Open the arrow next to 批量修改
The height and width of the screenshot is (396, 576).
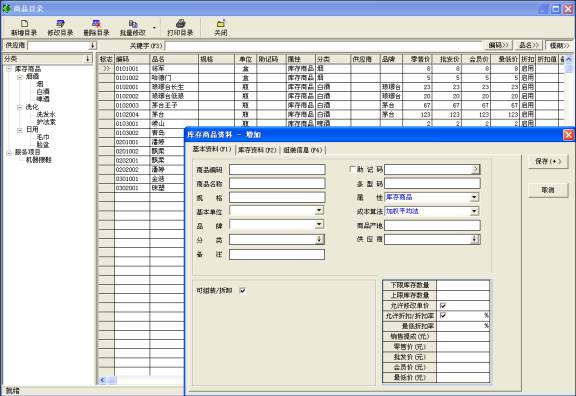coord(154,28)
